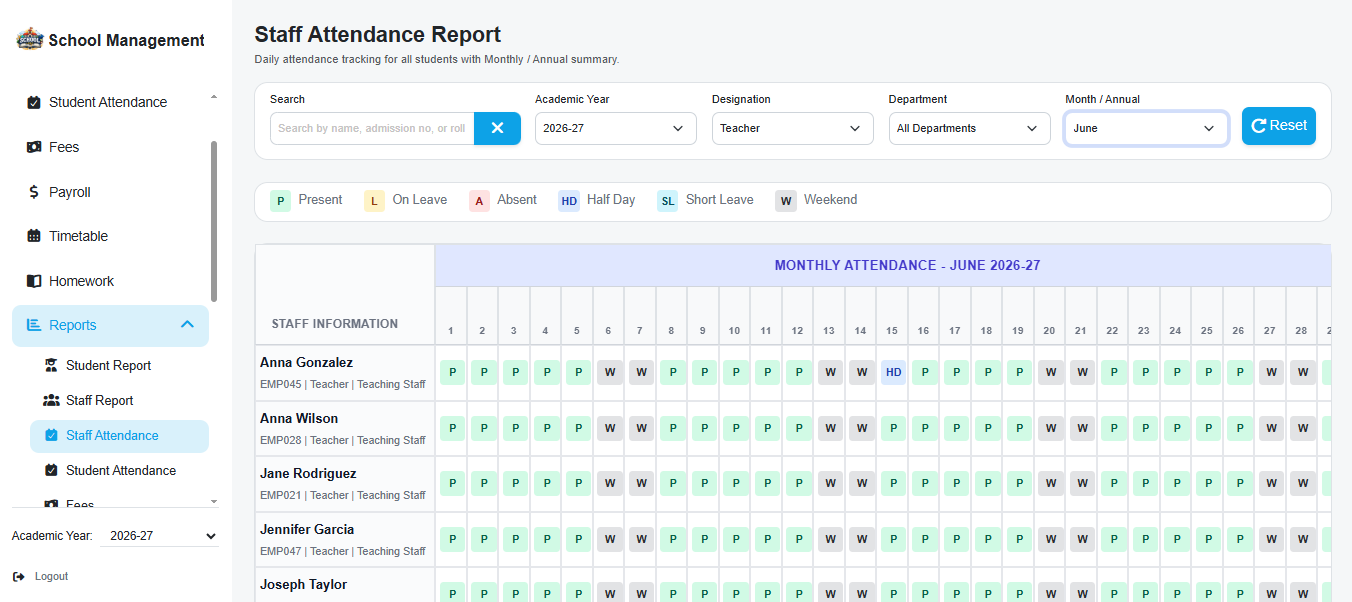1352x602 pixels.
Task: Click the School Management logo icon
Action: coord(30,40)
